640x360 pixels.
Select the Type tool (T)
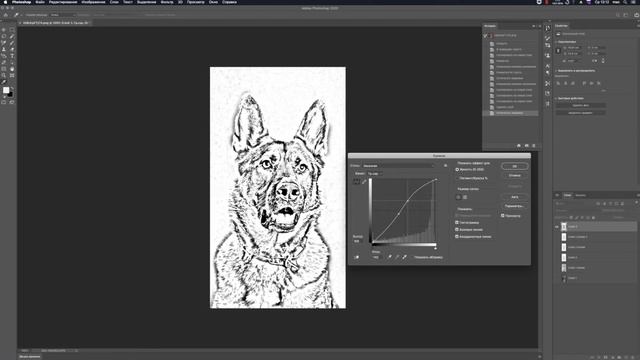pyautogui.click(x=12, y=56)
